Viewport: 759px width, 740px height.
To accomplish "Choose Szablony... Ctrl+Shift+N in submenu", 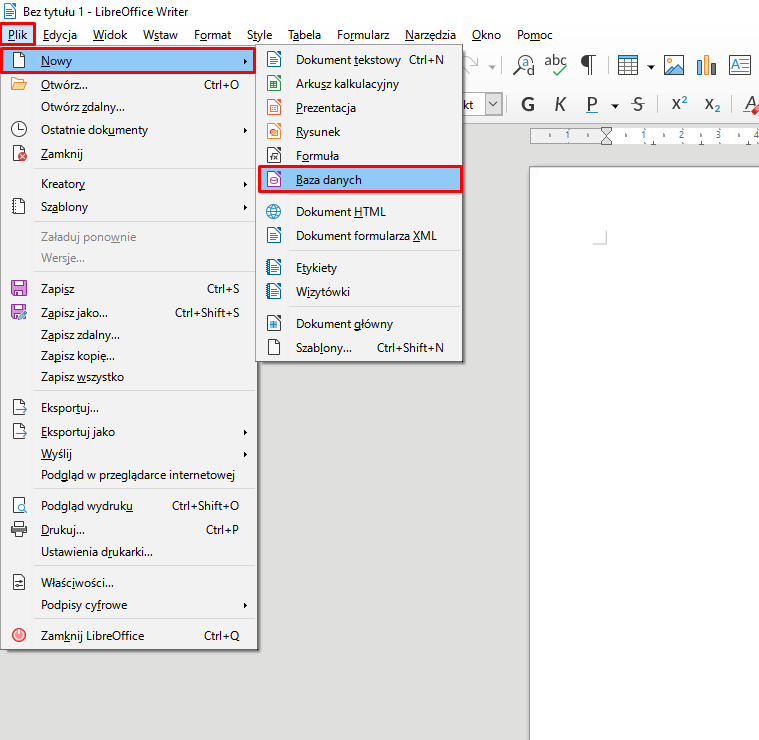I will click(359, 347).
